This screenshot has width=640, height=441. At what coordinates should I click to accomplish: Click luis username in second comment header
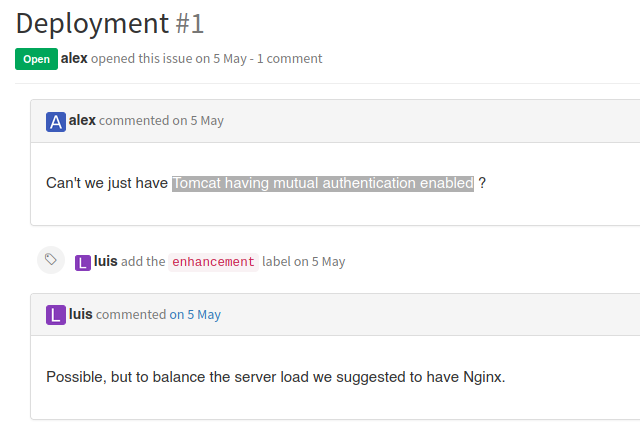pyautogui.click(x=81, y=314)
